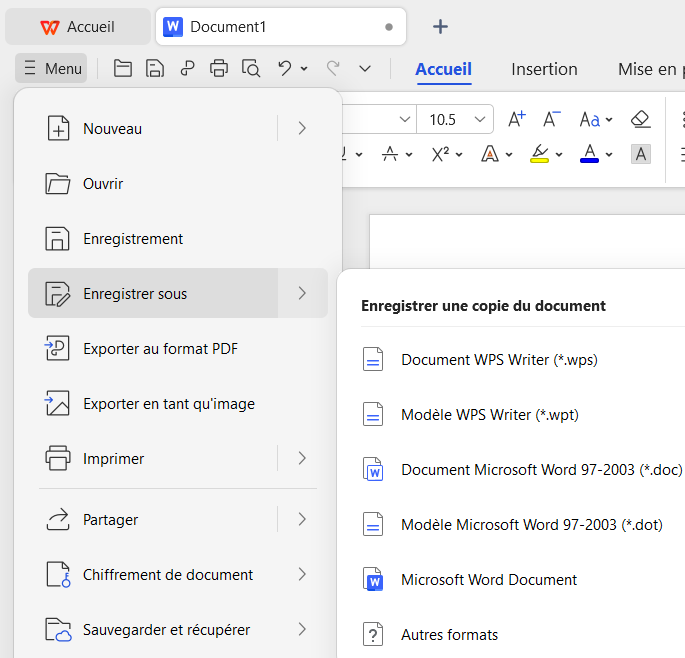
Task: Click Autres formats option
Action: (449, 634)
